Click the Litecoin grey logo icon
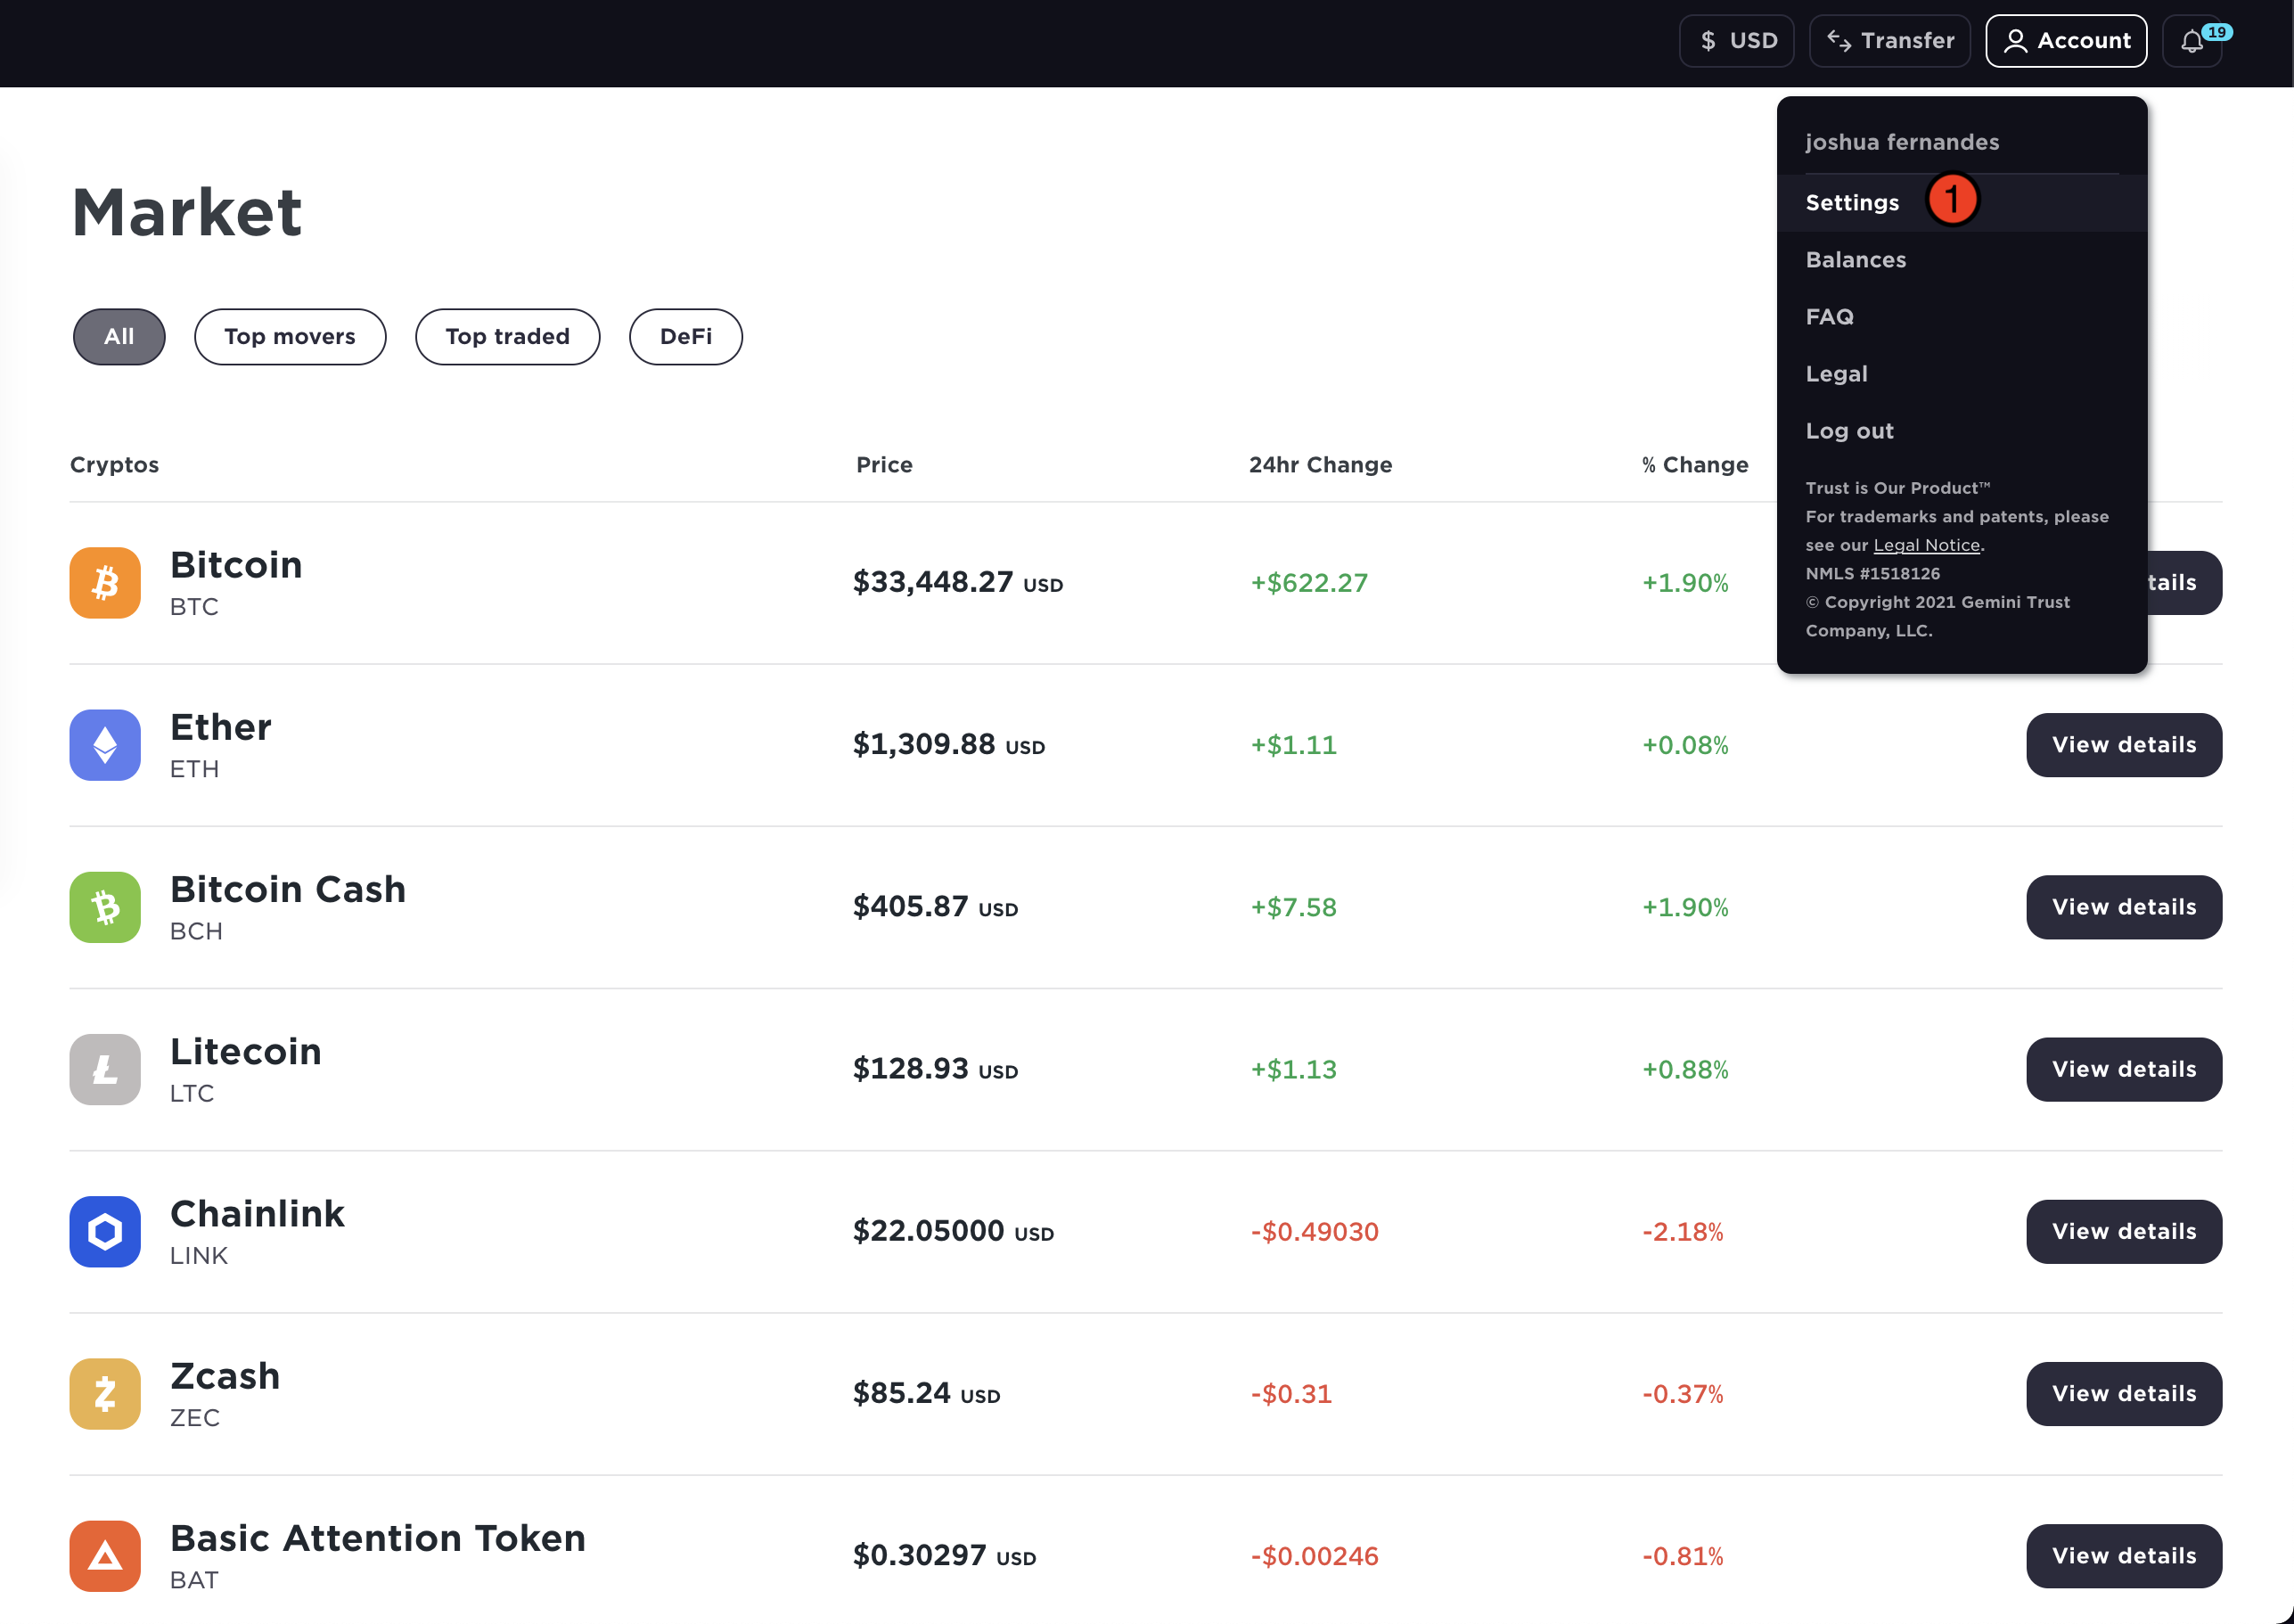2294x1624 pixels. pyautogui.click(x=105, y=1069)
